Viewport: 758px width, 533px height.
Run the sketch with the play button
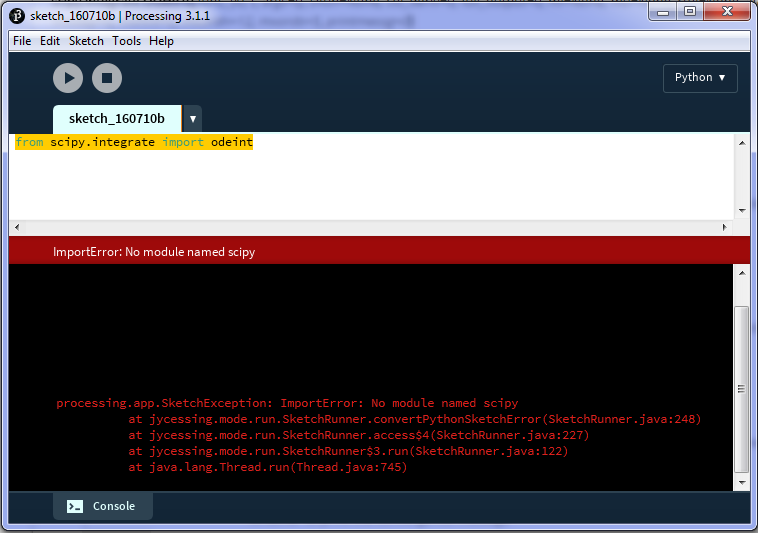tap(68, 78)
